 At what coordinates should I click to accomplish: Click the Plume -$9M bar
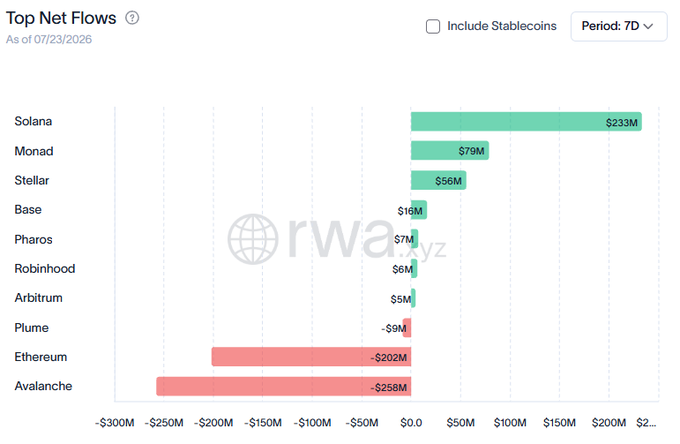[407, 328]
